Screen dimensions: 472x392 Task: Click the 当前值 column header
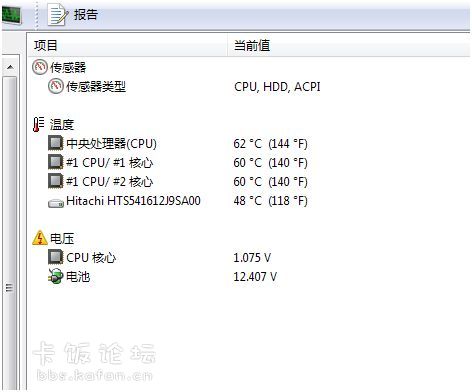[349, 45]
